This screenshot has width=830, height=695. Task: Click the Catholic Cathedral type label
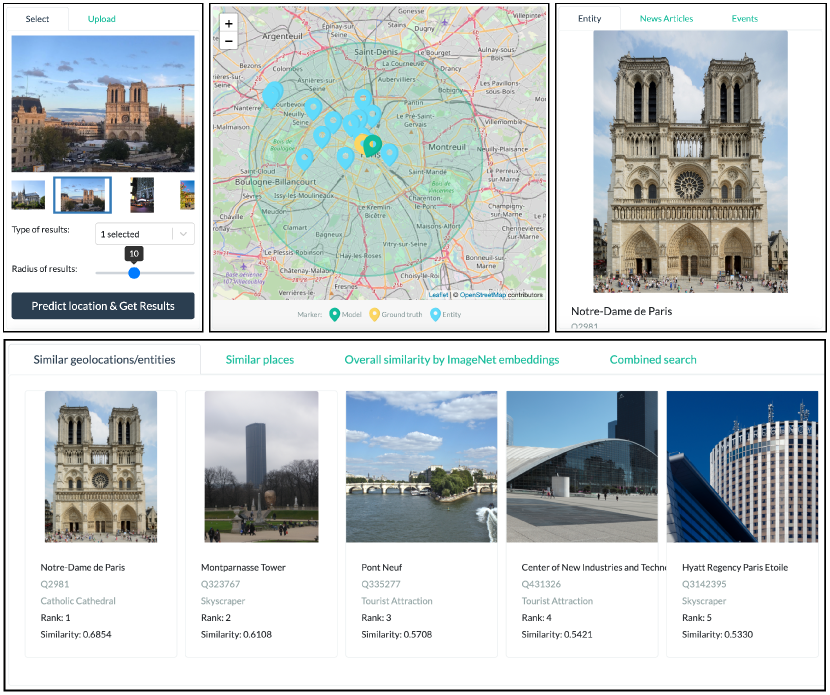78,601
